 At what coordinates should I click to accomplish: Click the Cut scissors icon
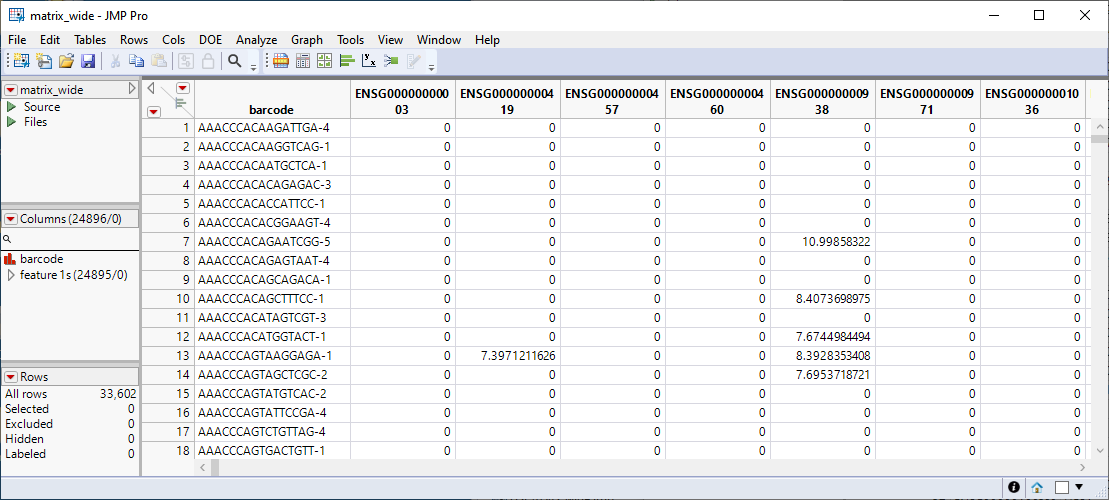[114, 61]
